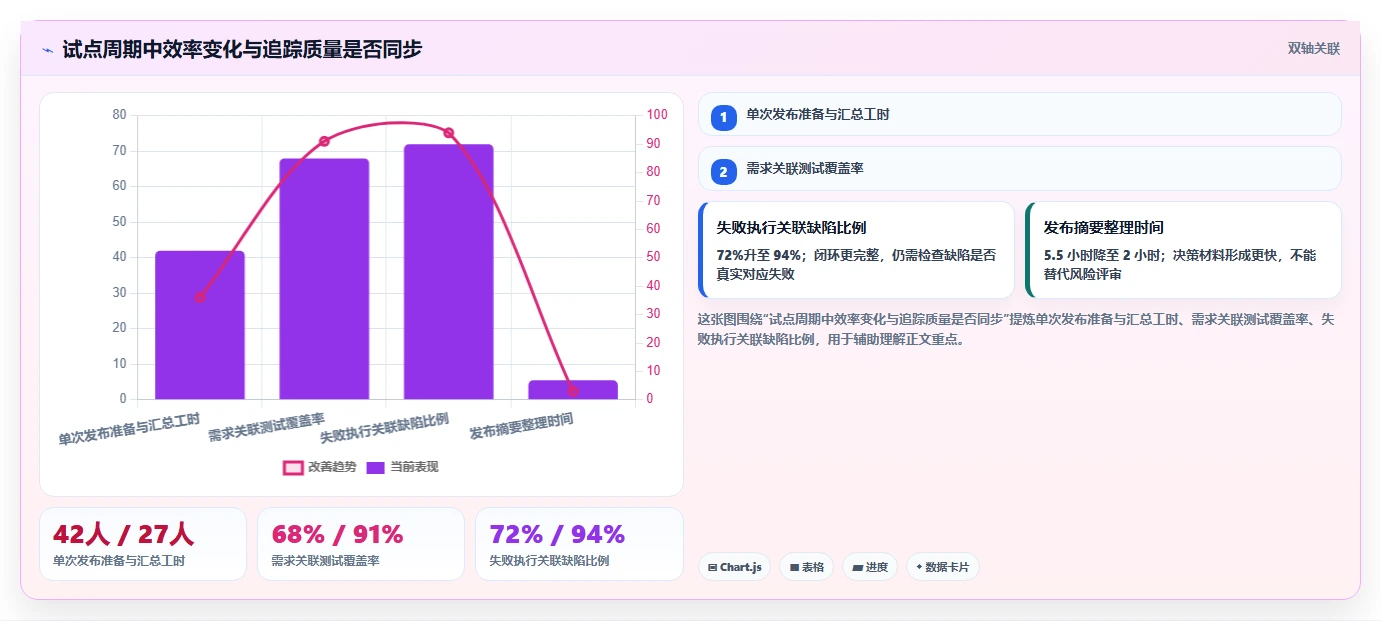This screenshot has height=621, width=1381.
Task: Click the 72% / 94% stat card
Action: tap(579, 544)
